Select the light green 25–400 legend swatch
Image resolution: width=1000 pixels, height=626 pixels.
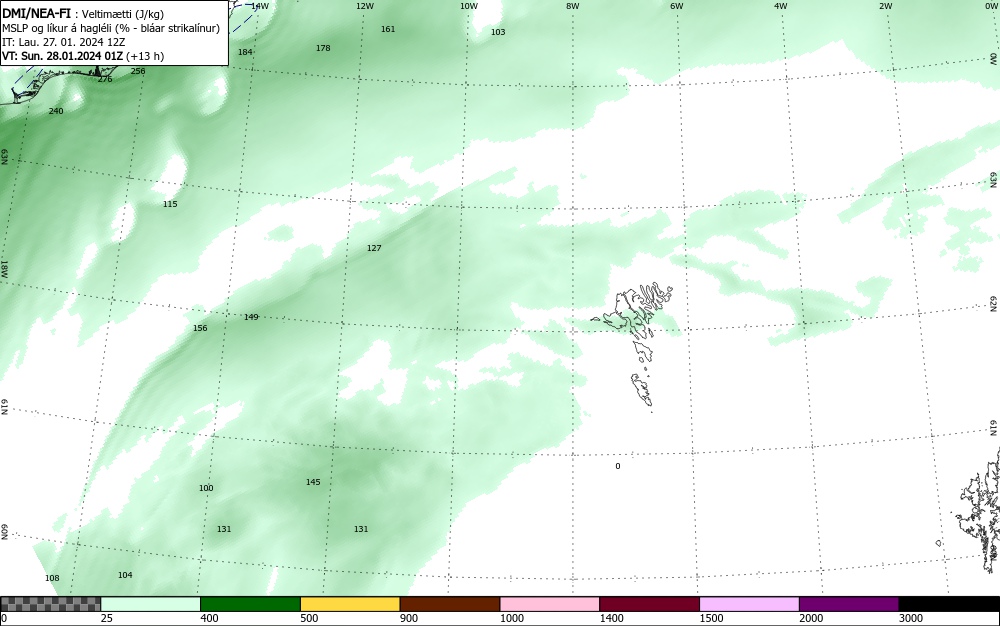pyautogui.click(x=151, y=604)
